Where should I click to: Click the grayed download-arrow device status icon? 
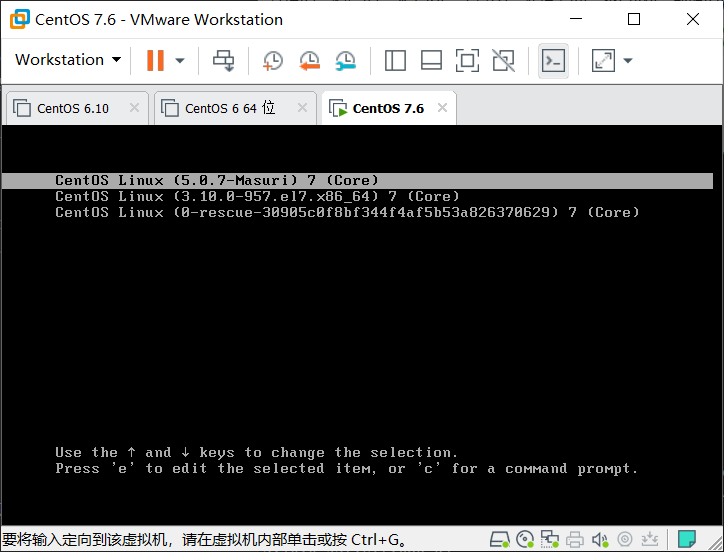[650, 539]
